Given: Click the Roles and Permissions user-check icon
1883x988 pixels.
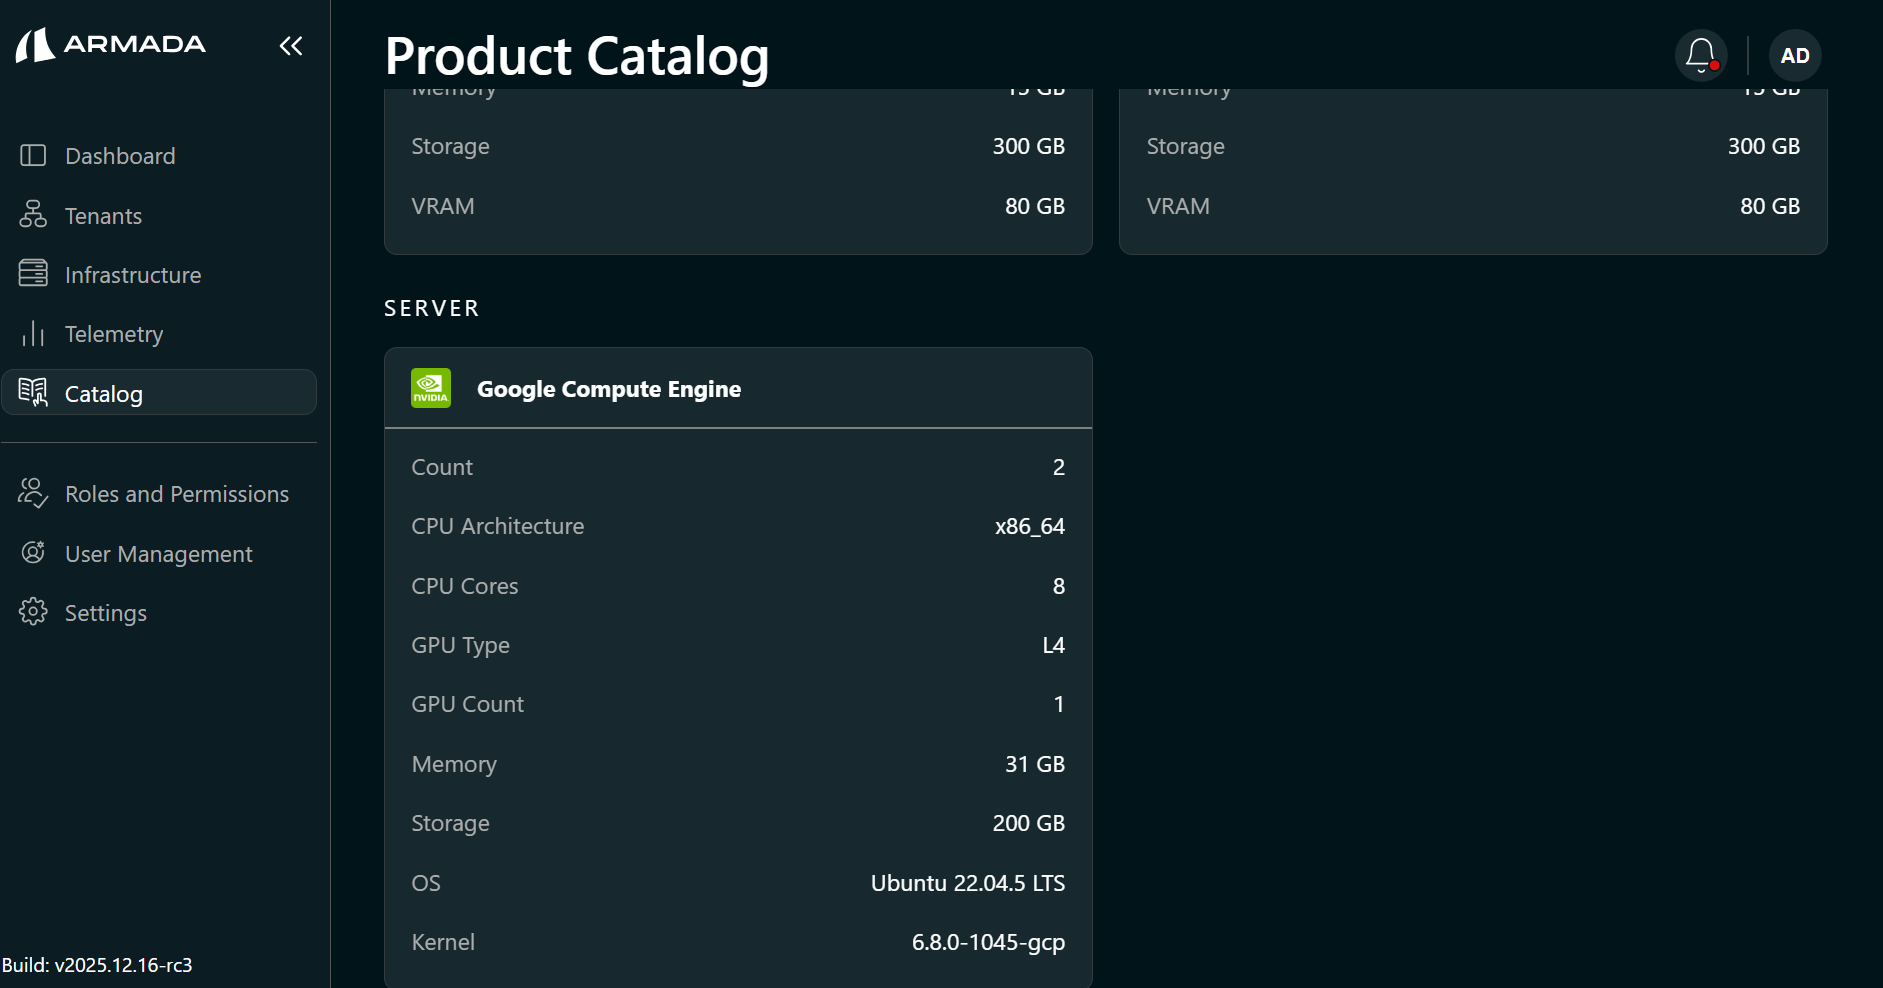Looking at the screenshot, I should point(33,493).
